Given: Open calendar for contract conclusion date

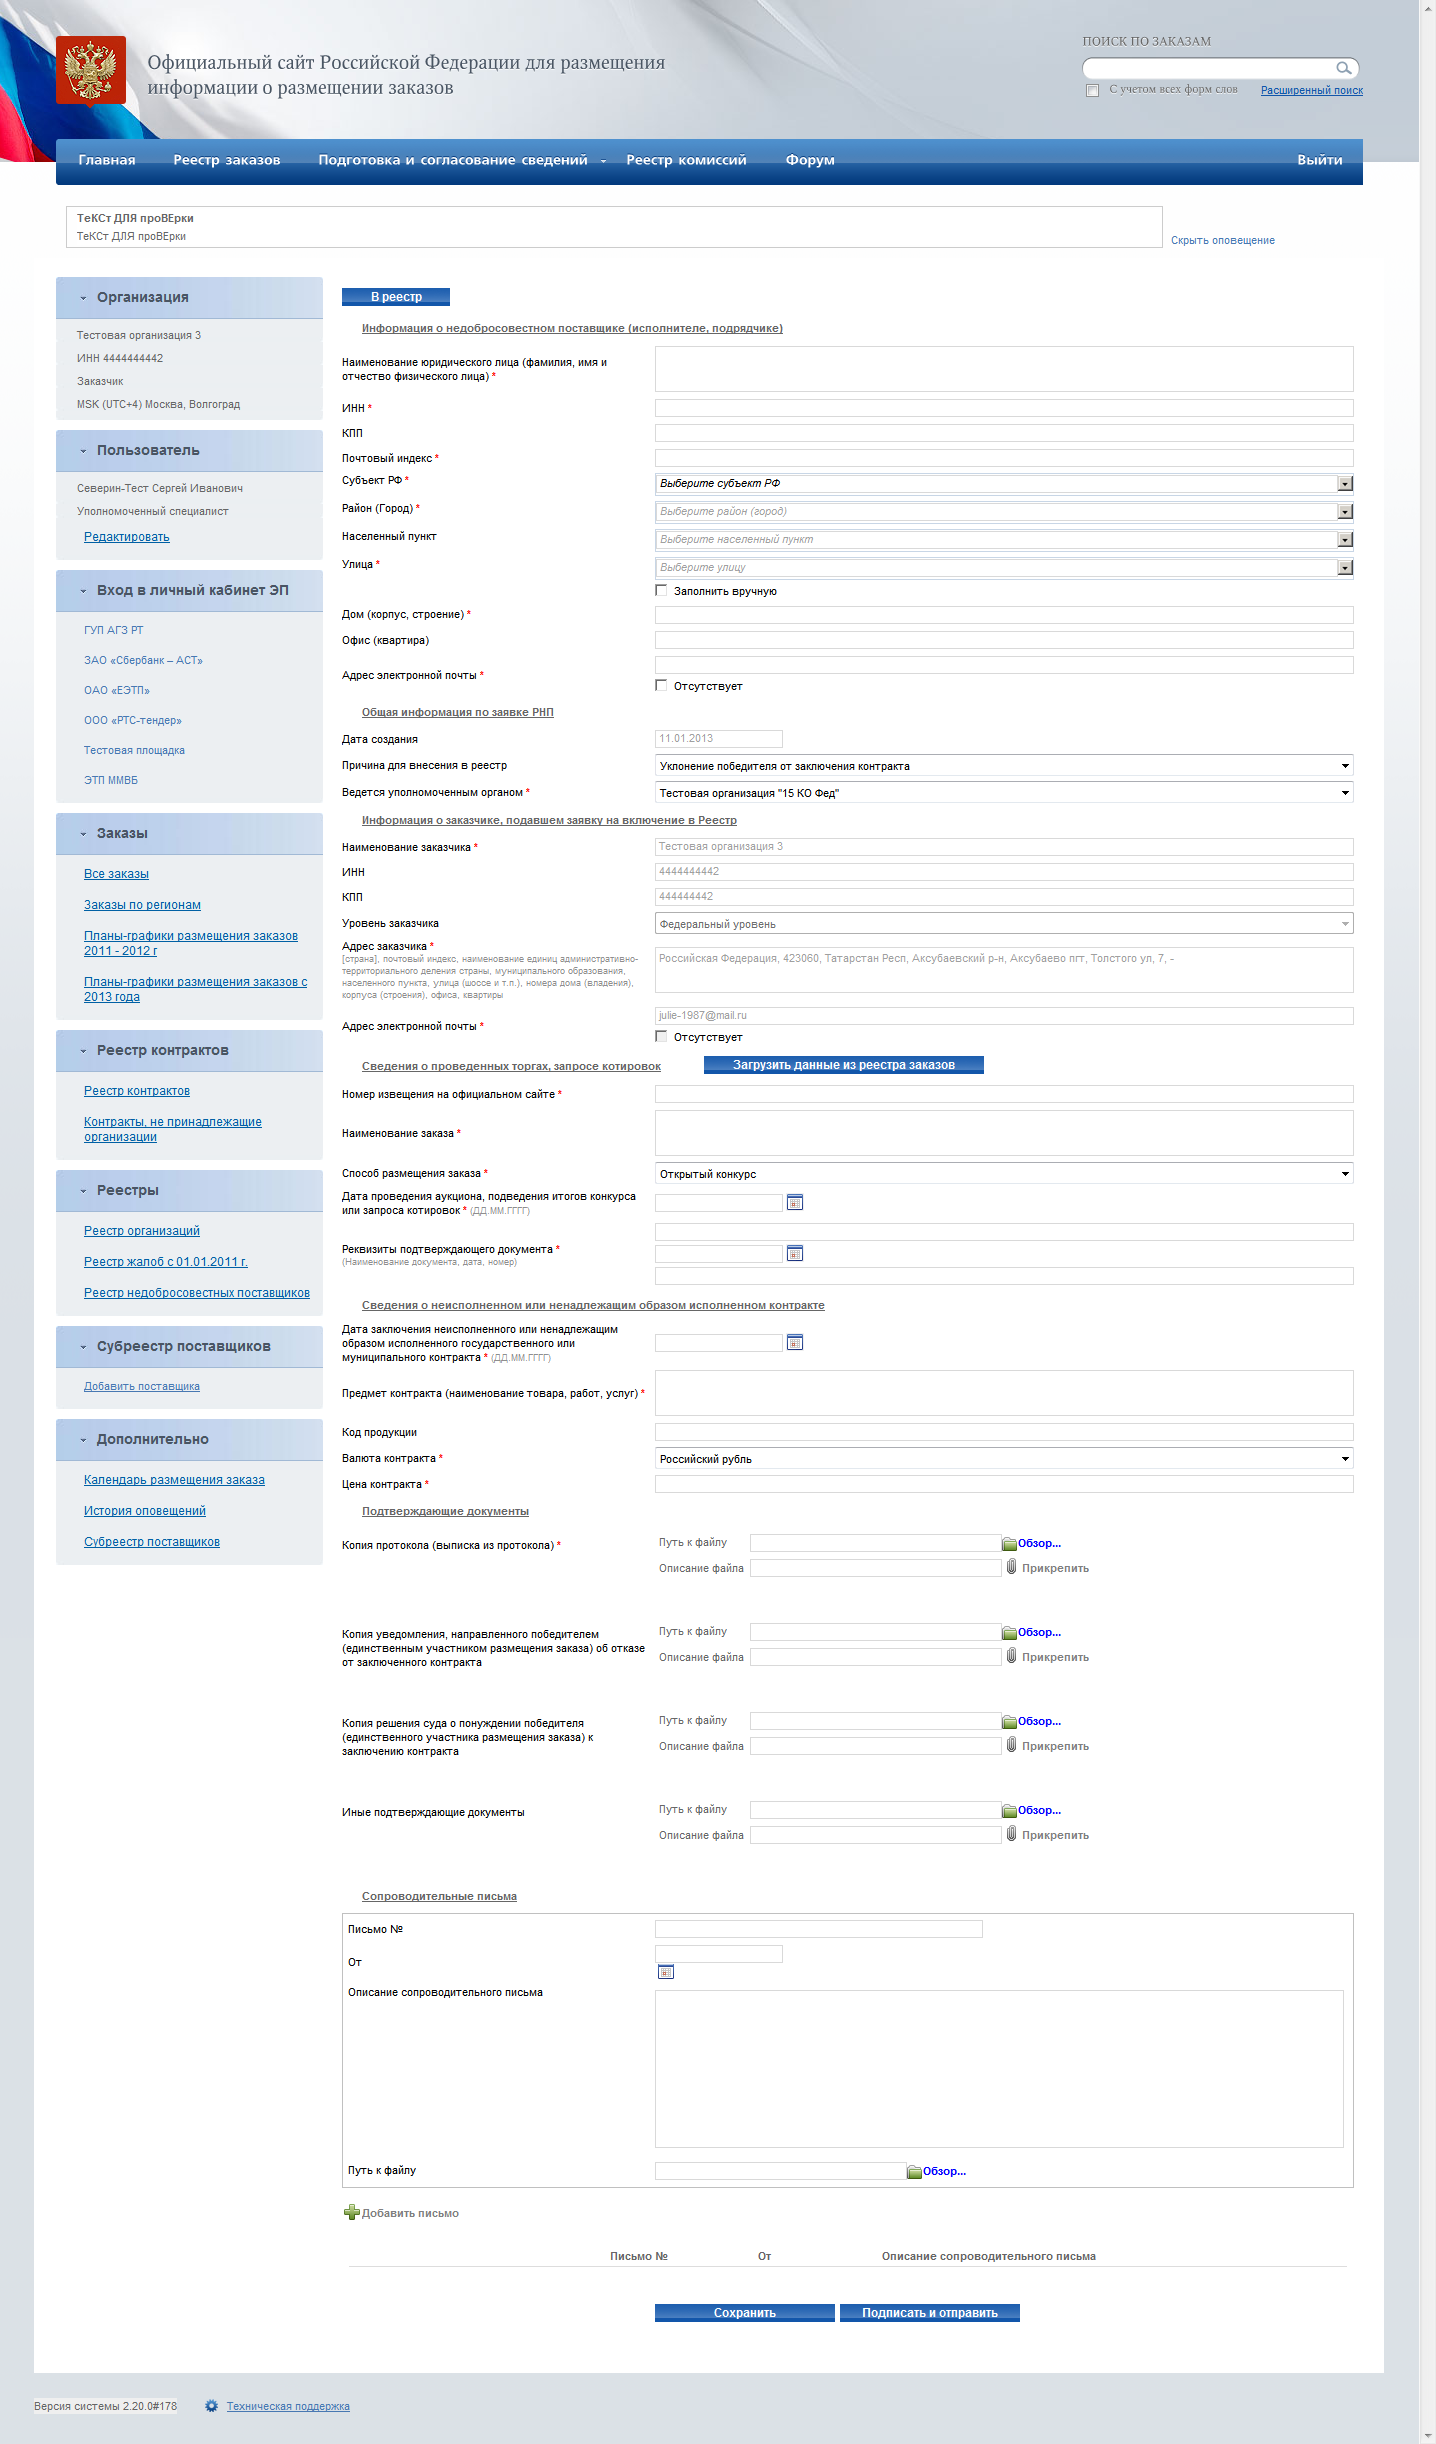Looking at the screenshot, I should click(795, 1342).
